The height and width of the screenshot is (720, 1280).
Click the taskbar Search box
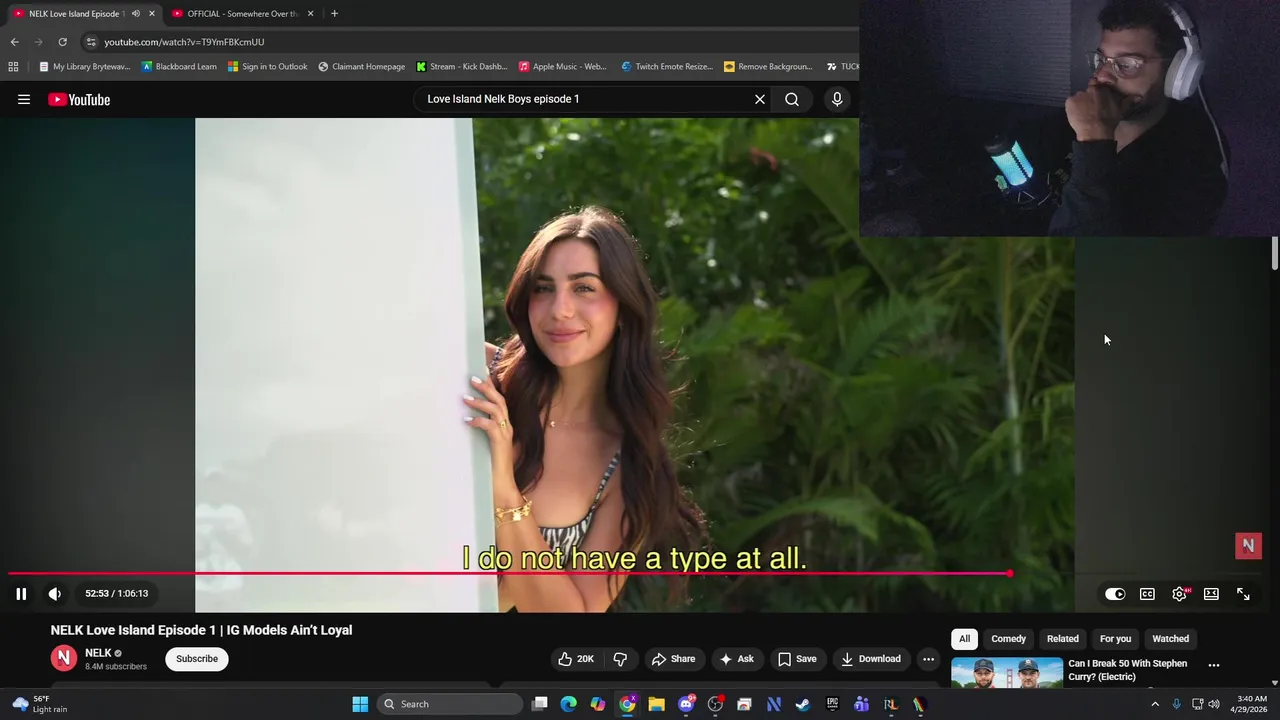pyautogui.click(x=450, y=704)
